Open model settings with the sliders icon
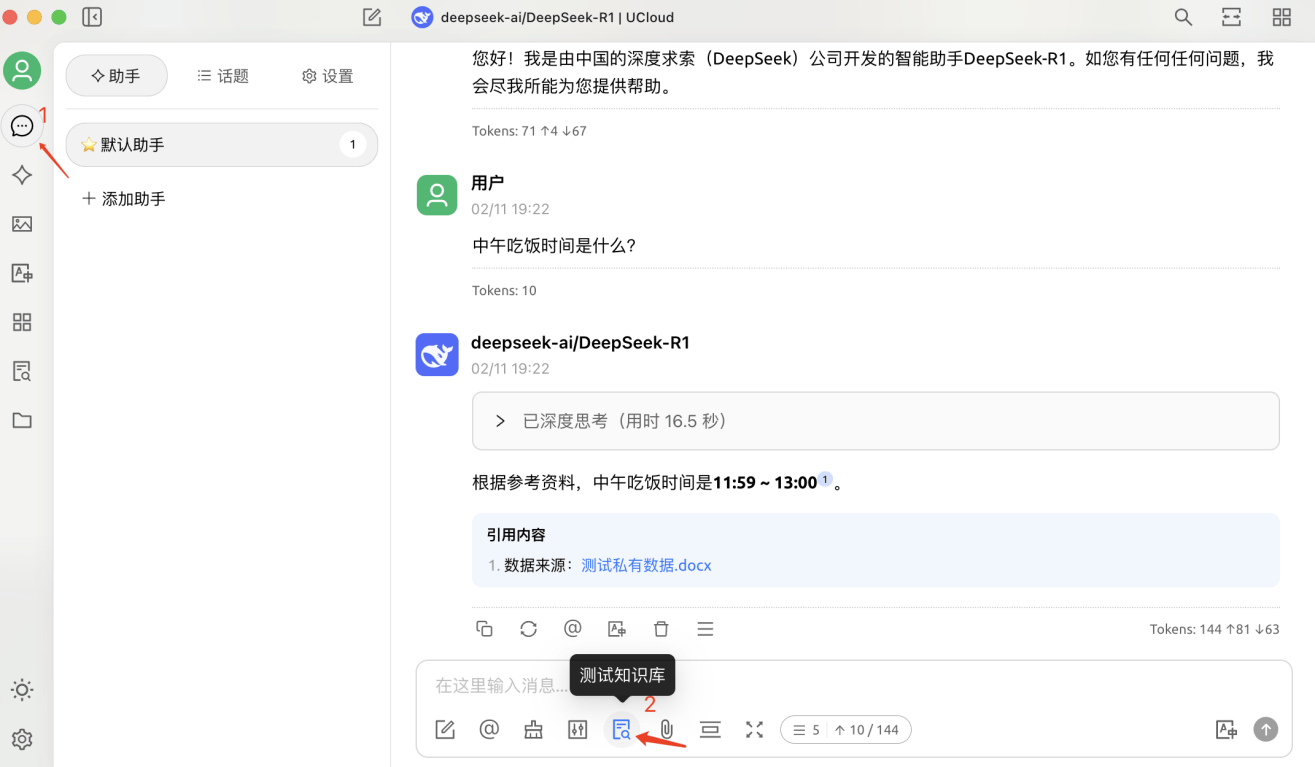Screen dimensions: 1315x767 click(x=577, y=729)
